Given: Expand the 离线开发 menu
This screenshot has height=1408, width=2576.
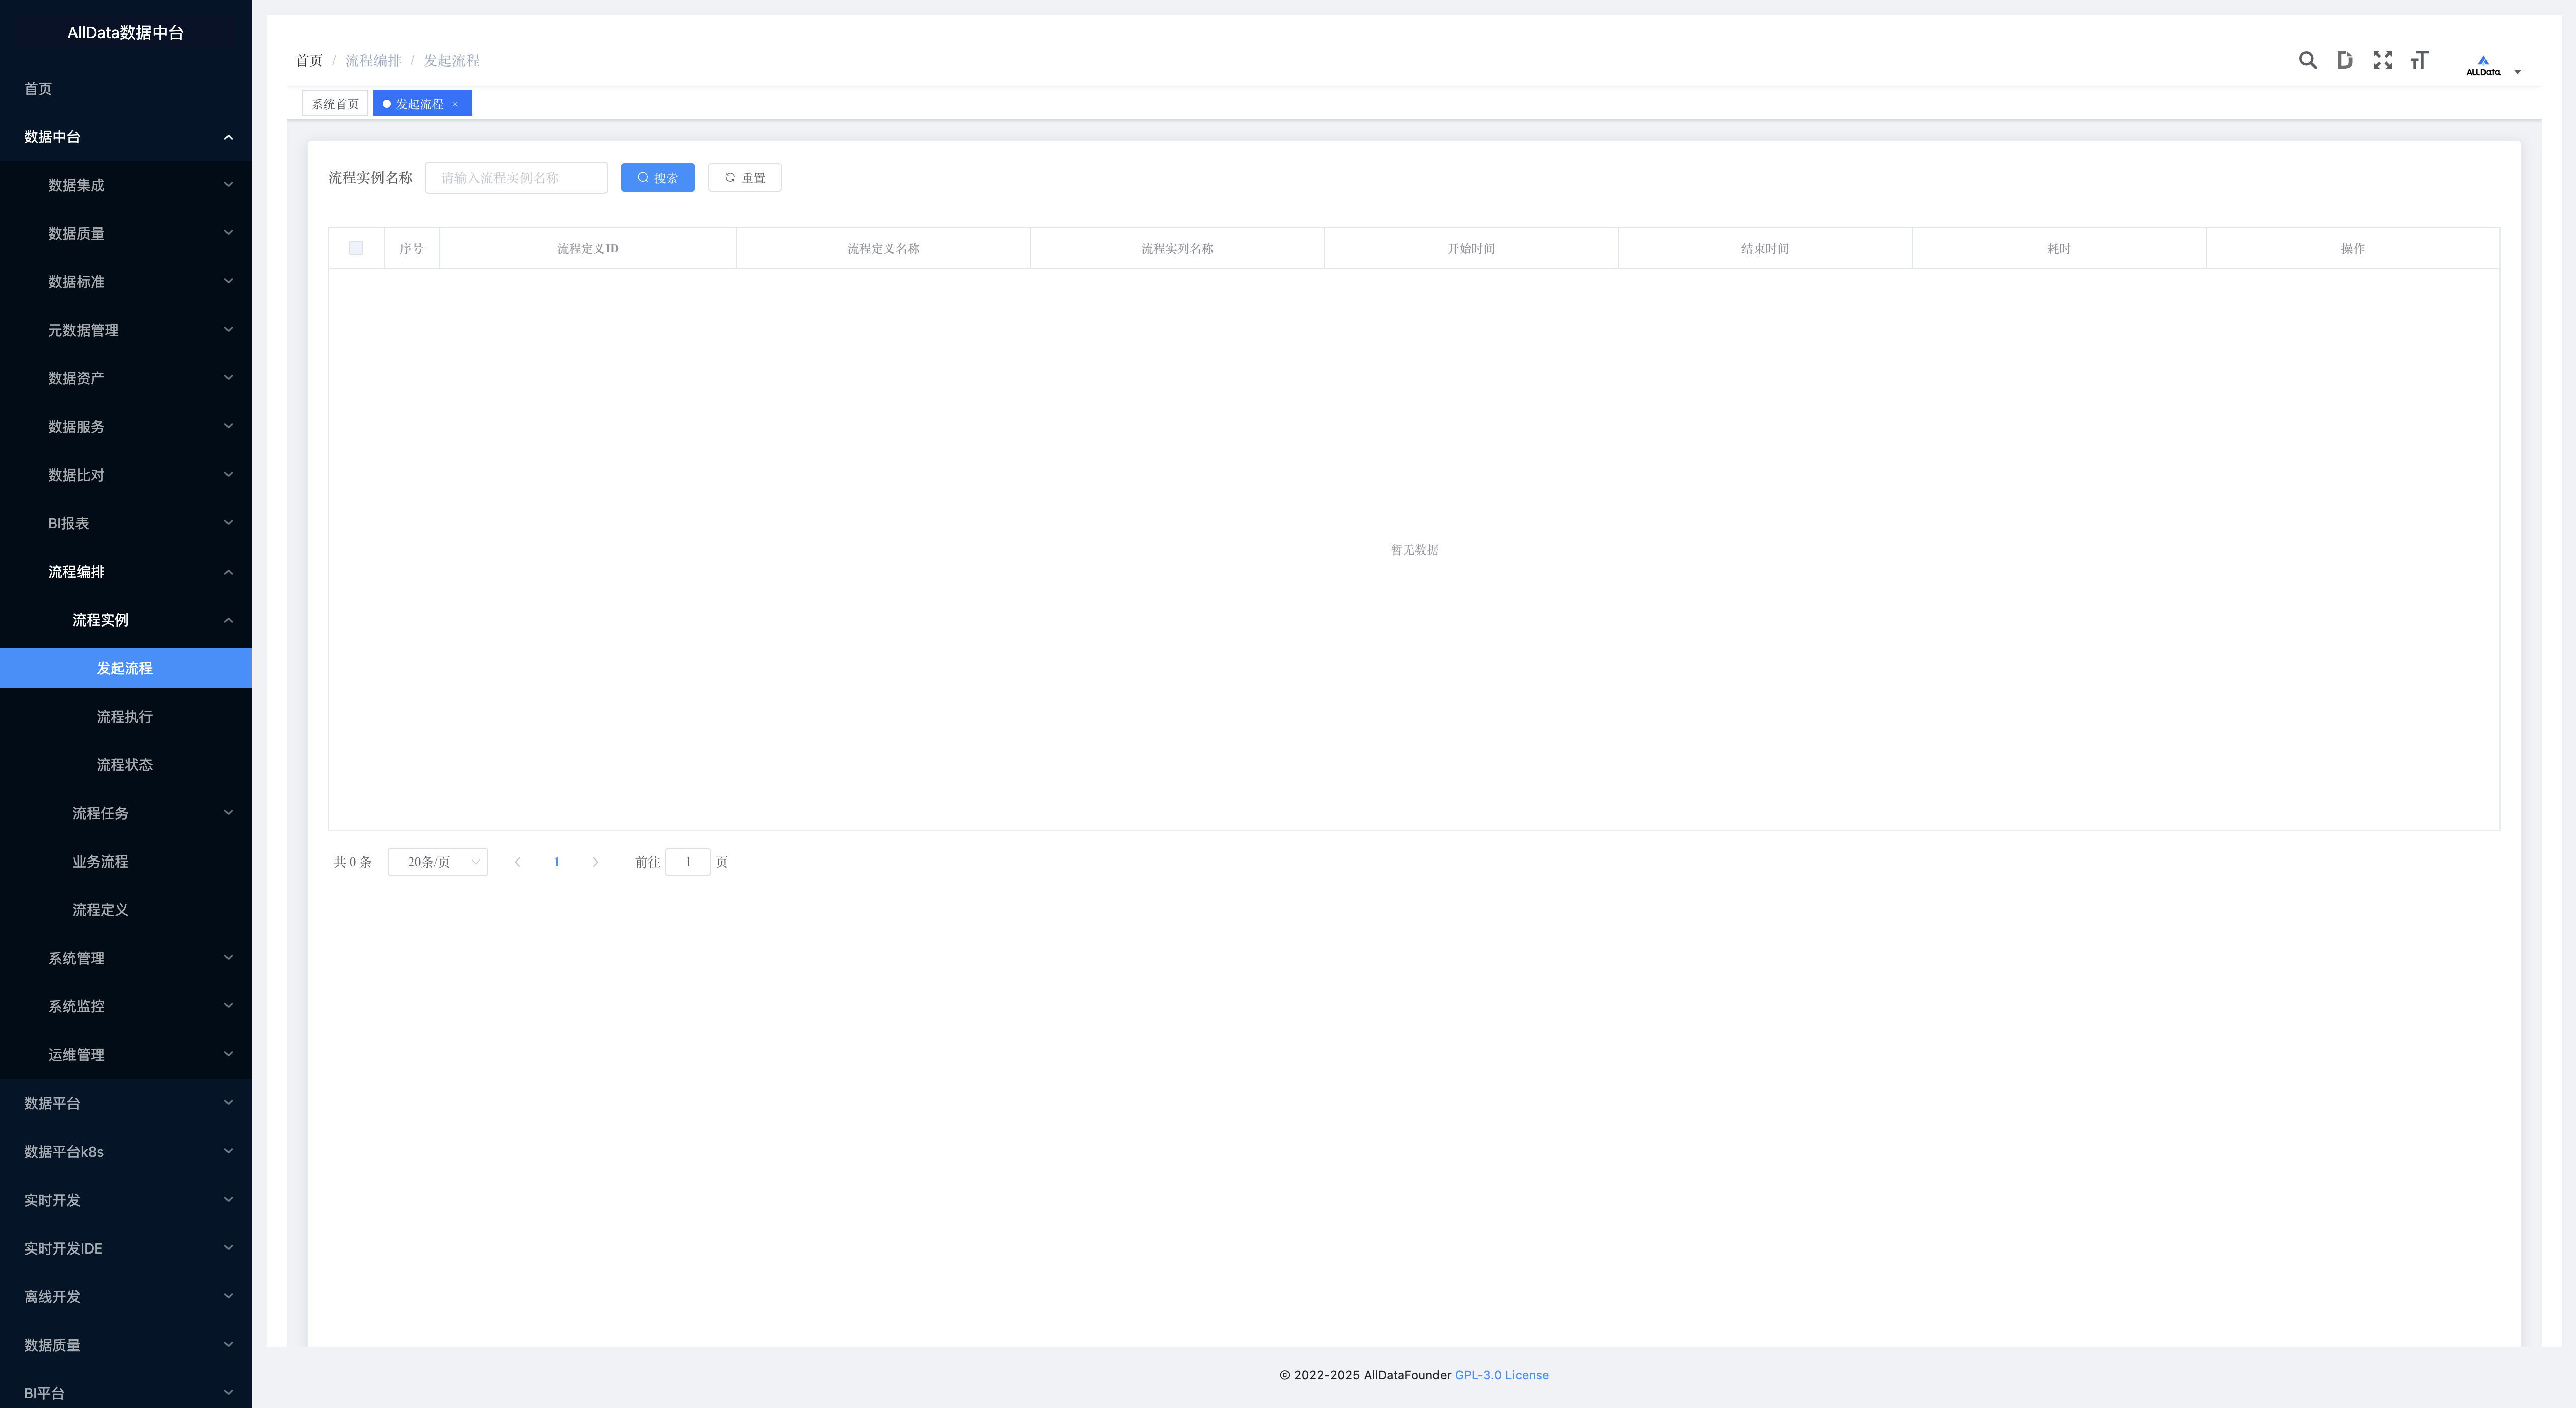Looking at the screenshot, I should (x=126, y=1297).
